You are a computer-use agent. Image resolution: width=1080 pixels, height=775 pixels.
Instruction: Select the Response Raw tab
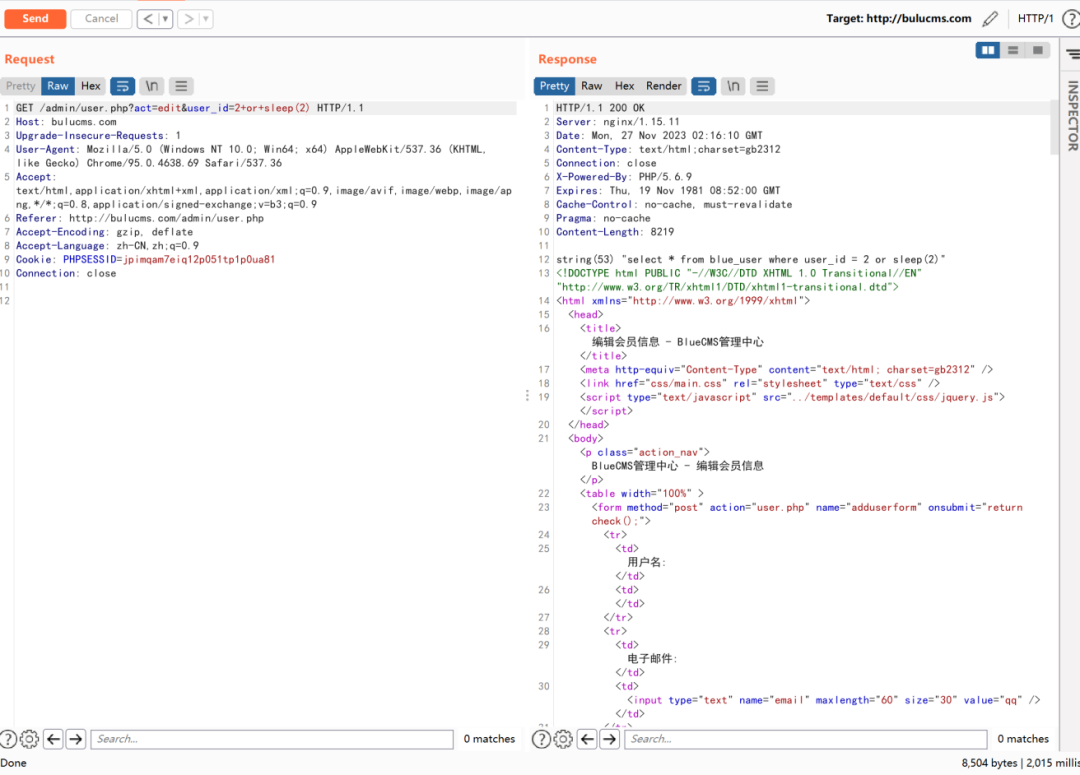592,86
